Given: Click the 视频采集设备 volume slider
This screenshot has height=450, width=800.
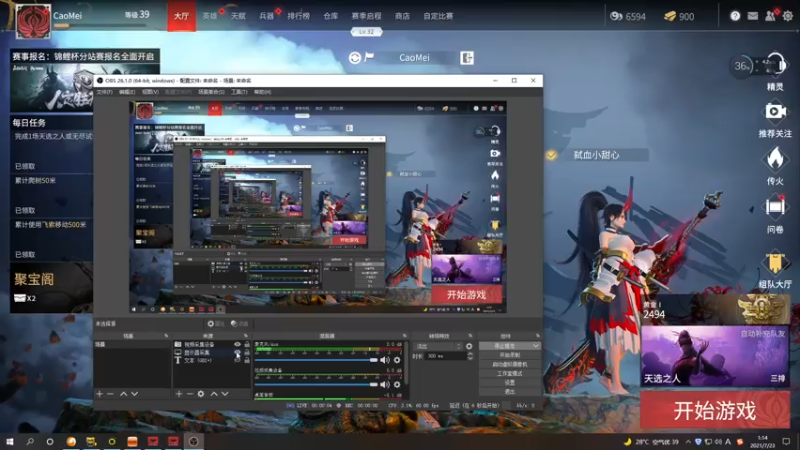Looking at the screenshot, I should pyautogui.click(x=316, y=384).
